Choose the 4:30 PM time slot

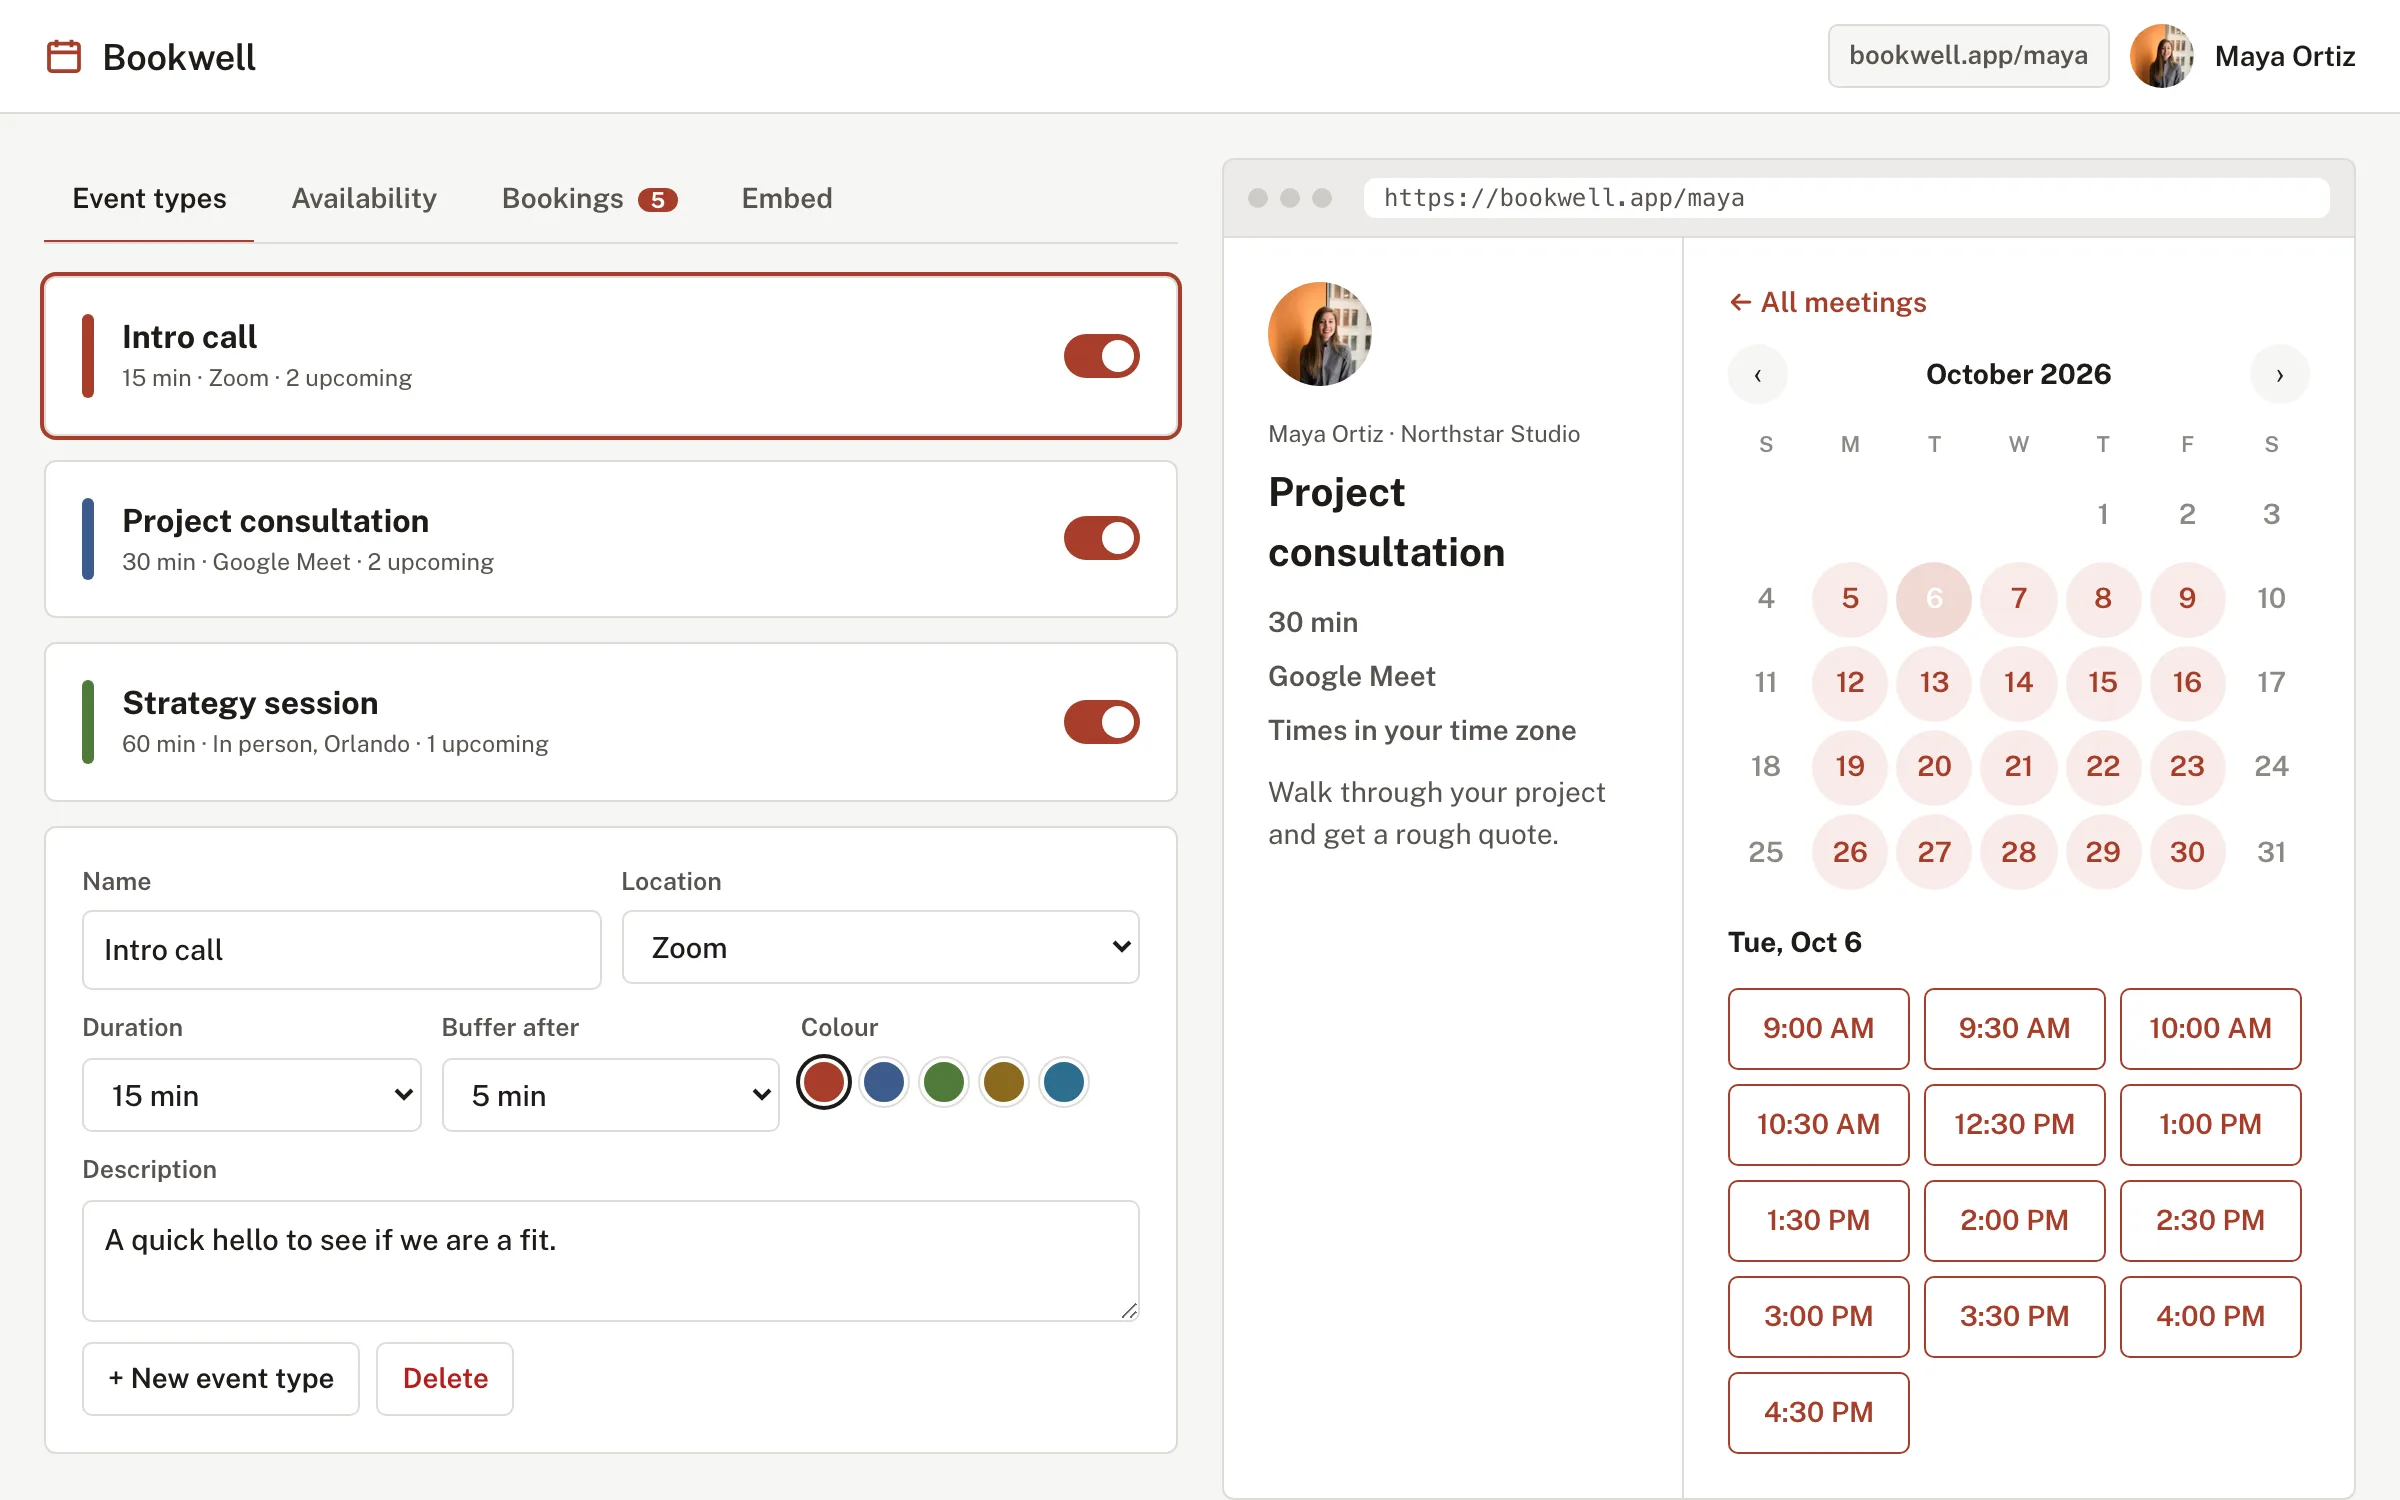tap(1818, 1413)
